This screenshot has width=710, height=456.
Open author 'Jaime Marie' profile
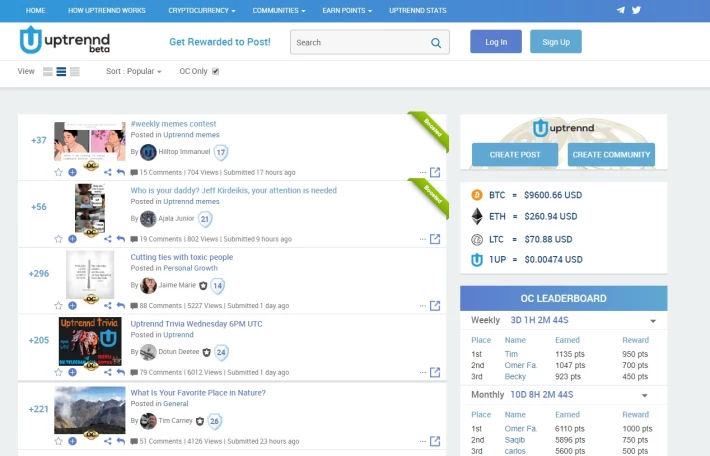[x=177, y=285]
